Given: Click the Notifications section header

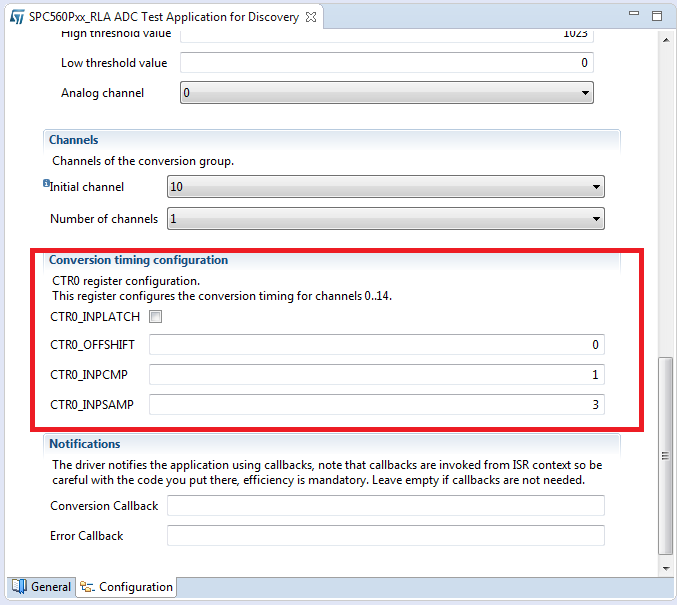Looking at the screenshot, I should click(85, 444).
